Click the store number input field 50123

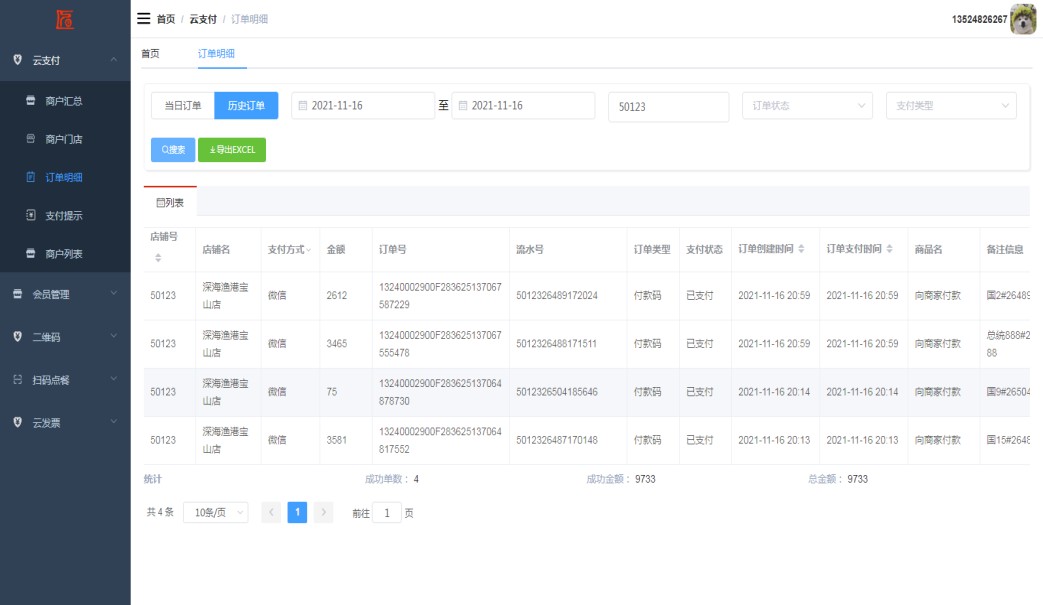pyautogui.click(x=668, y=107)
